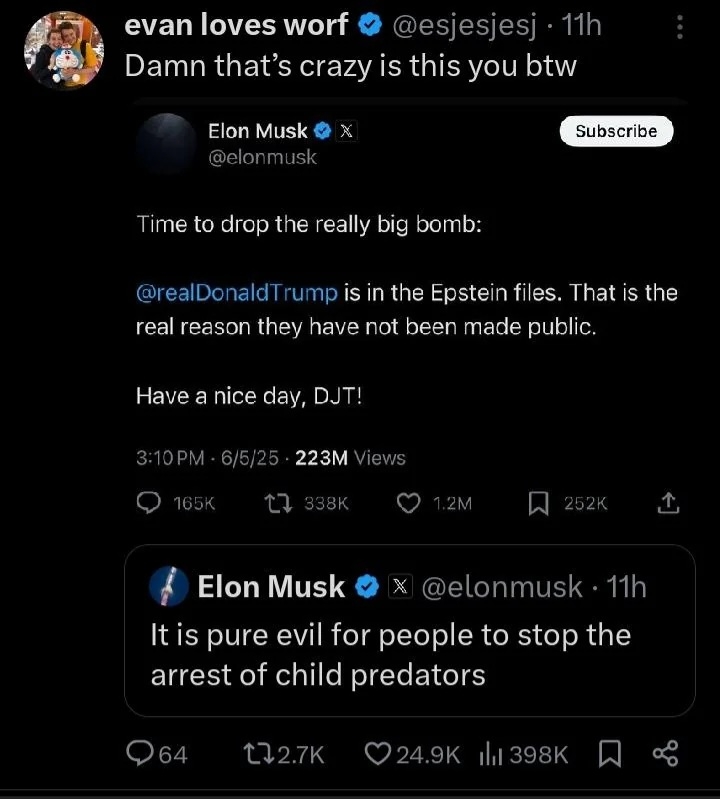This screenshot has width=720, height=799.
Task: Open the @realDonaldTrump mention link
Action: click(x=236, y=293)
